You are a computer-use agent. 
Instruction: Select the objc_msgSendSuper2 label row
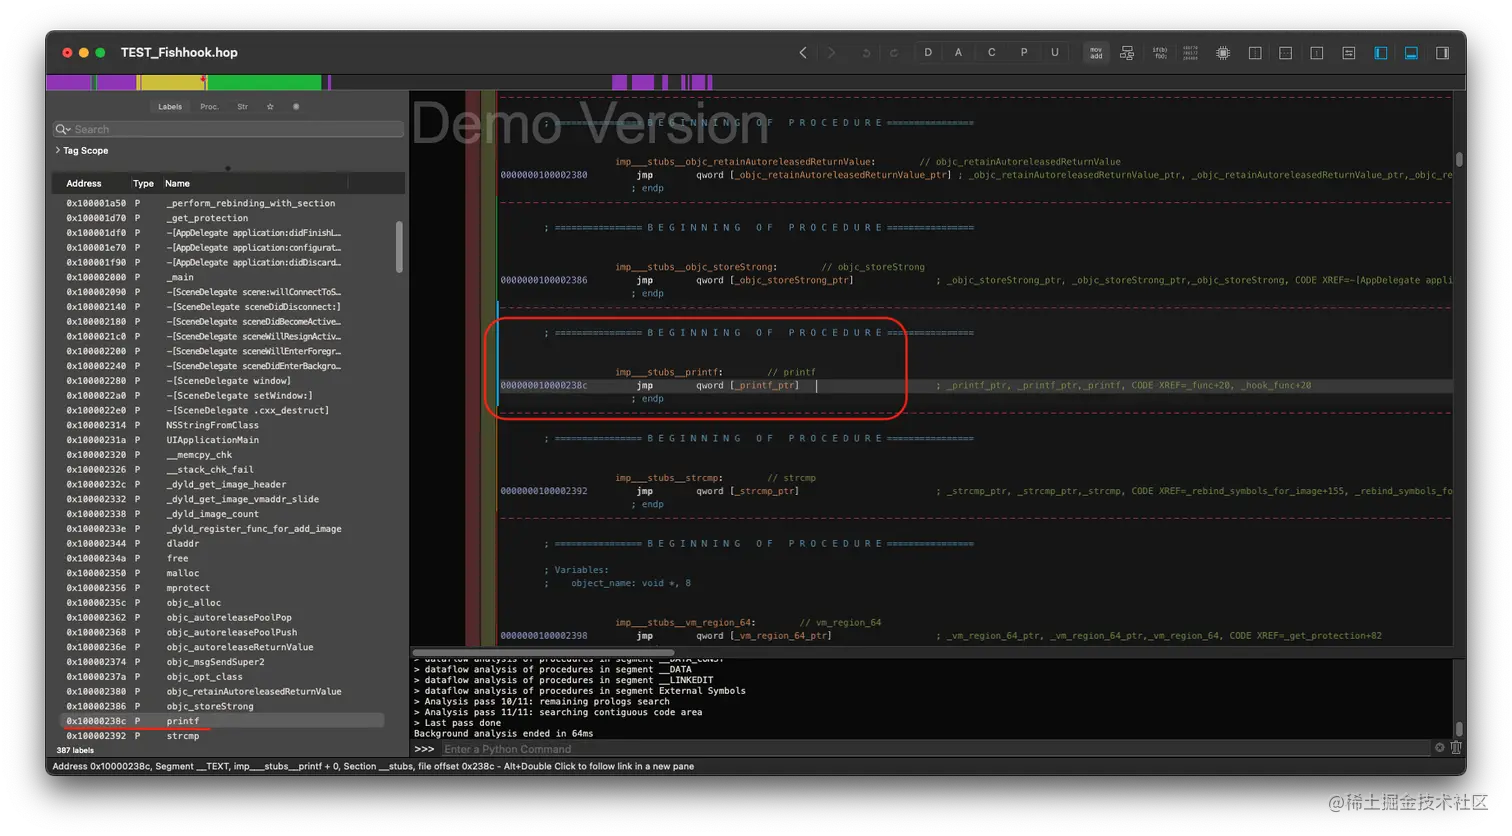pyautogui.click(x=224, y=662)
